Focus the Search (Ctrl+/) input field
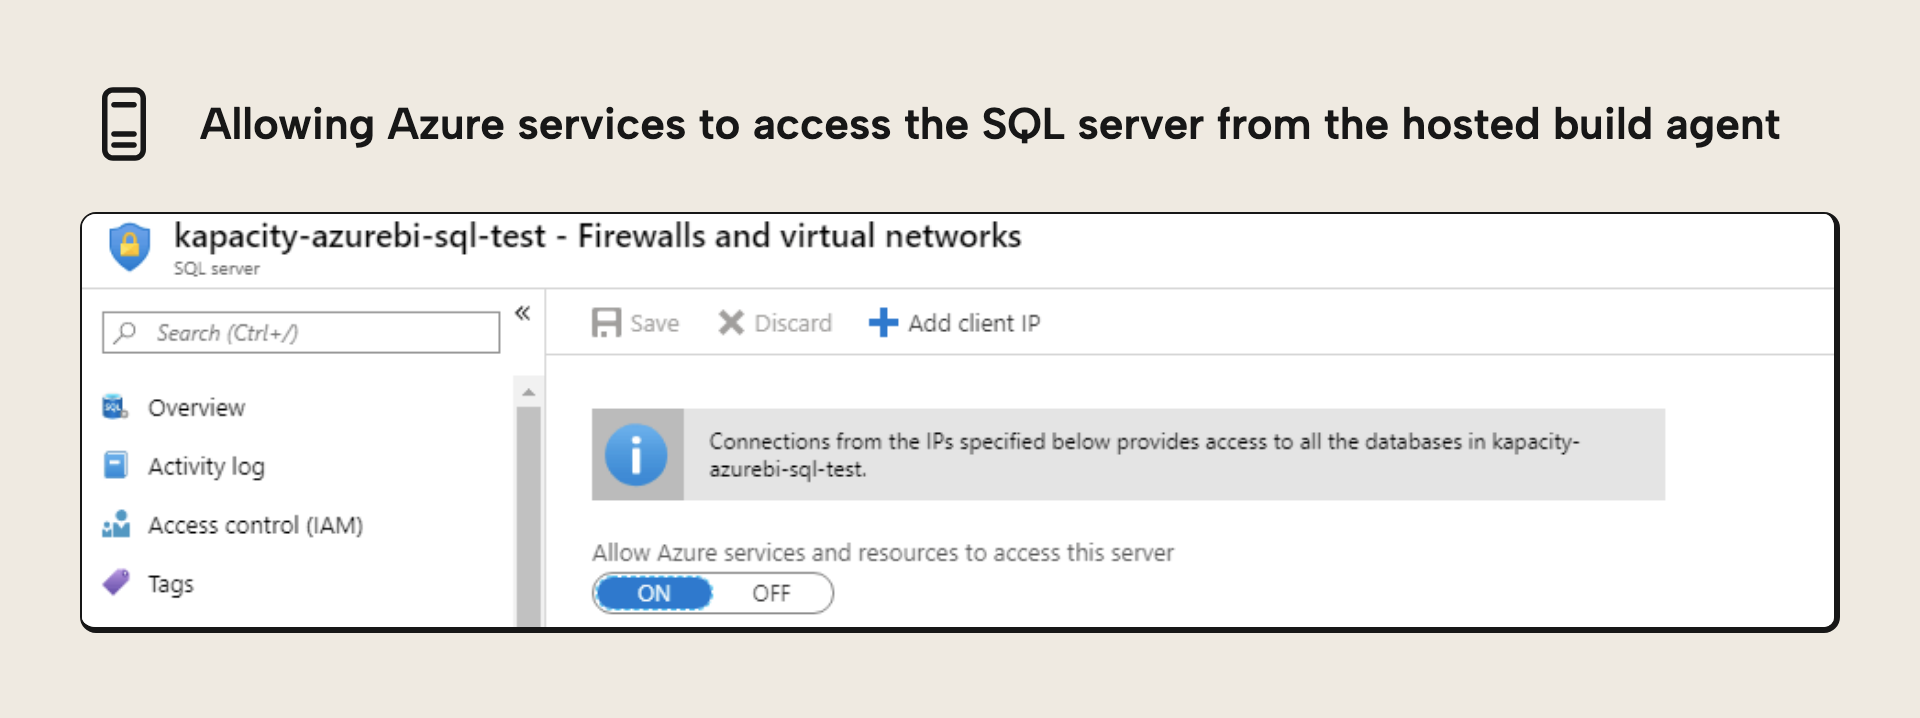 (301, 332)
